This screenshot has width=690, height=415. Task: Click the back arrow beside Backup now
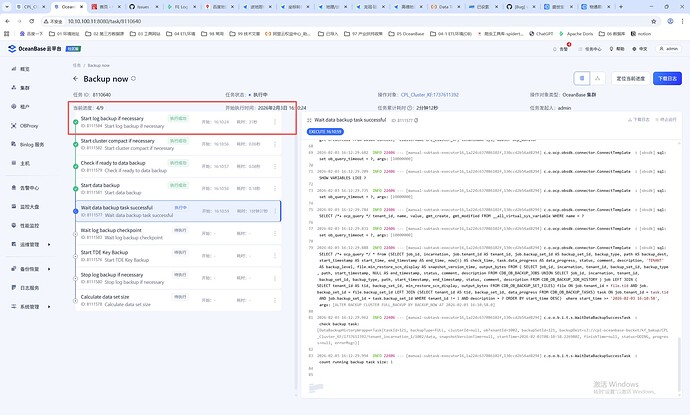tap(77, 78)
